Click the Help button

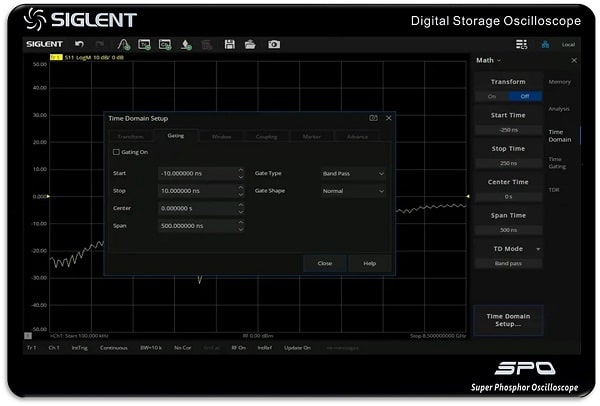pyautogui.click(x=370, y=263)
